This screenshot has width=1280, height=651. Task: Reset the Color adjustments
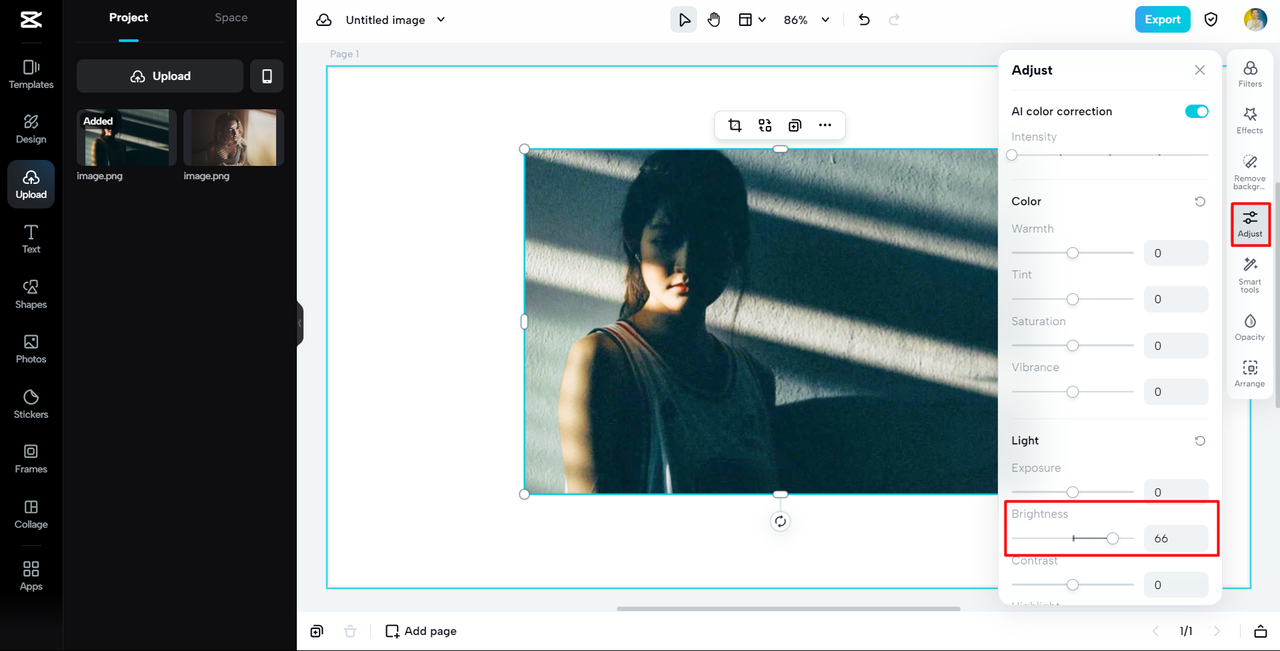coord(1199,201)
